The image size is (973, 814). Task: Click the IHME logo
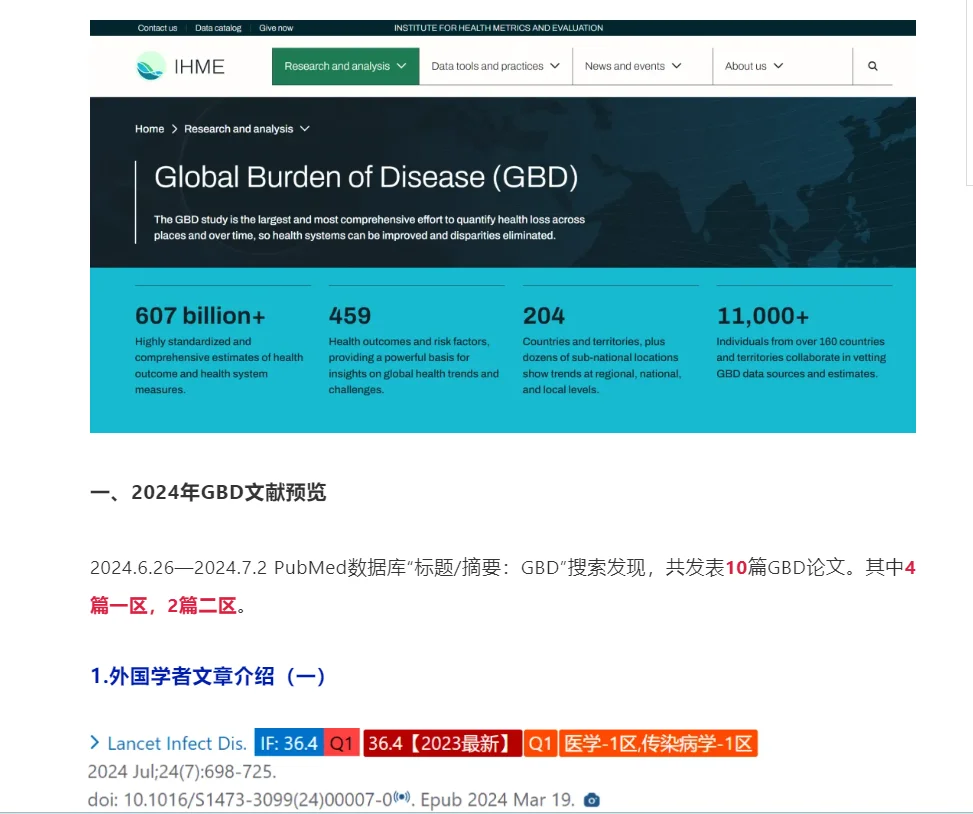coord(180,66)
